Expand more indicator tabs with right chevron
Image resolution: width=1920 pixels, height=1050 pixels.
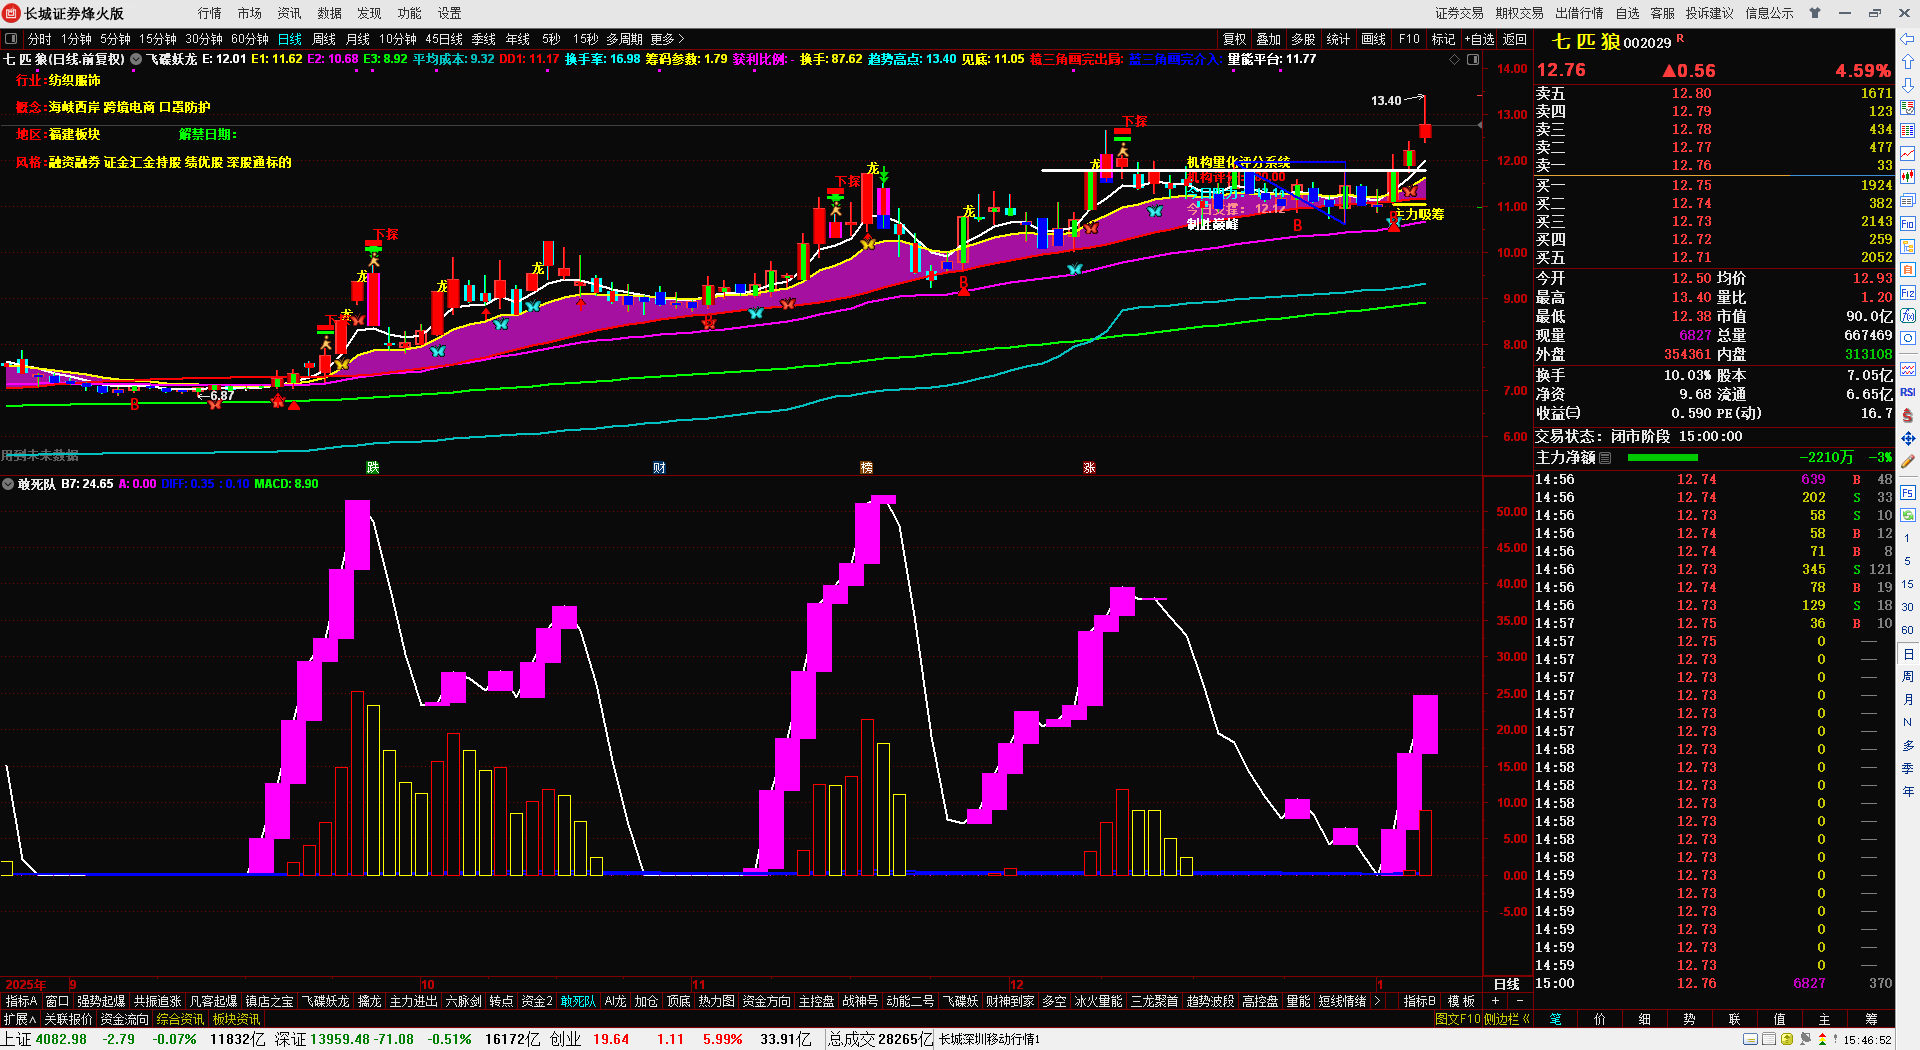pyautogui.click(x=1378, y=1001)
